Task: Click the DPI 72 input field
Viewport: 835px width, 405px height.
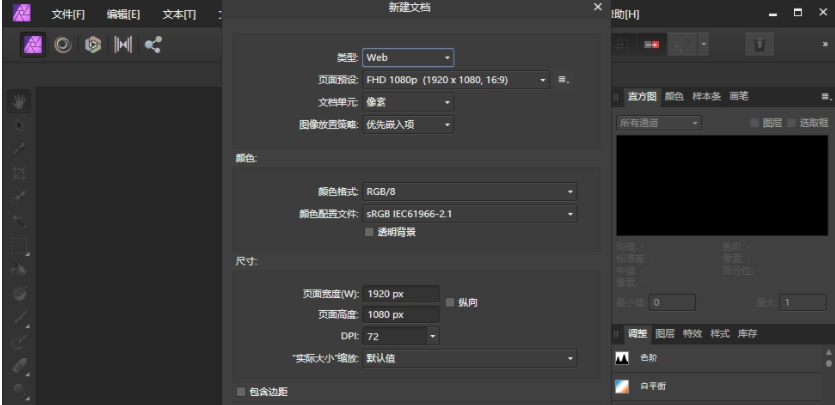Action: 395,336
